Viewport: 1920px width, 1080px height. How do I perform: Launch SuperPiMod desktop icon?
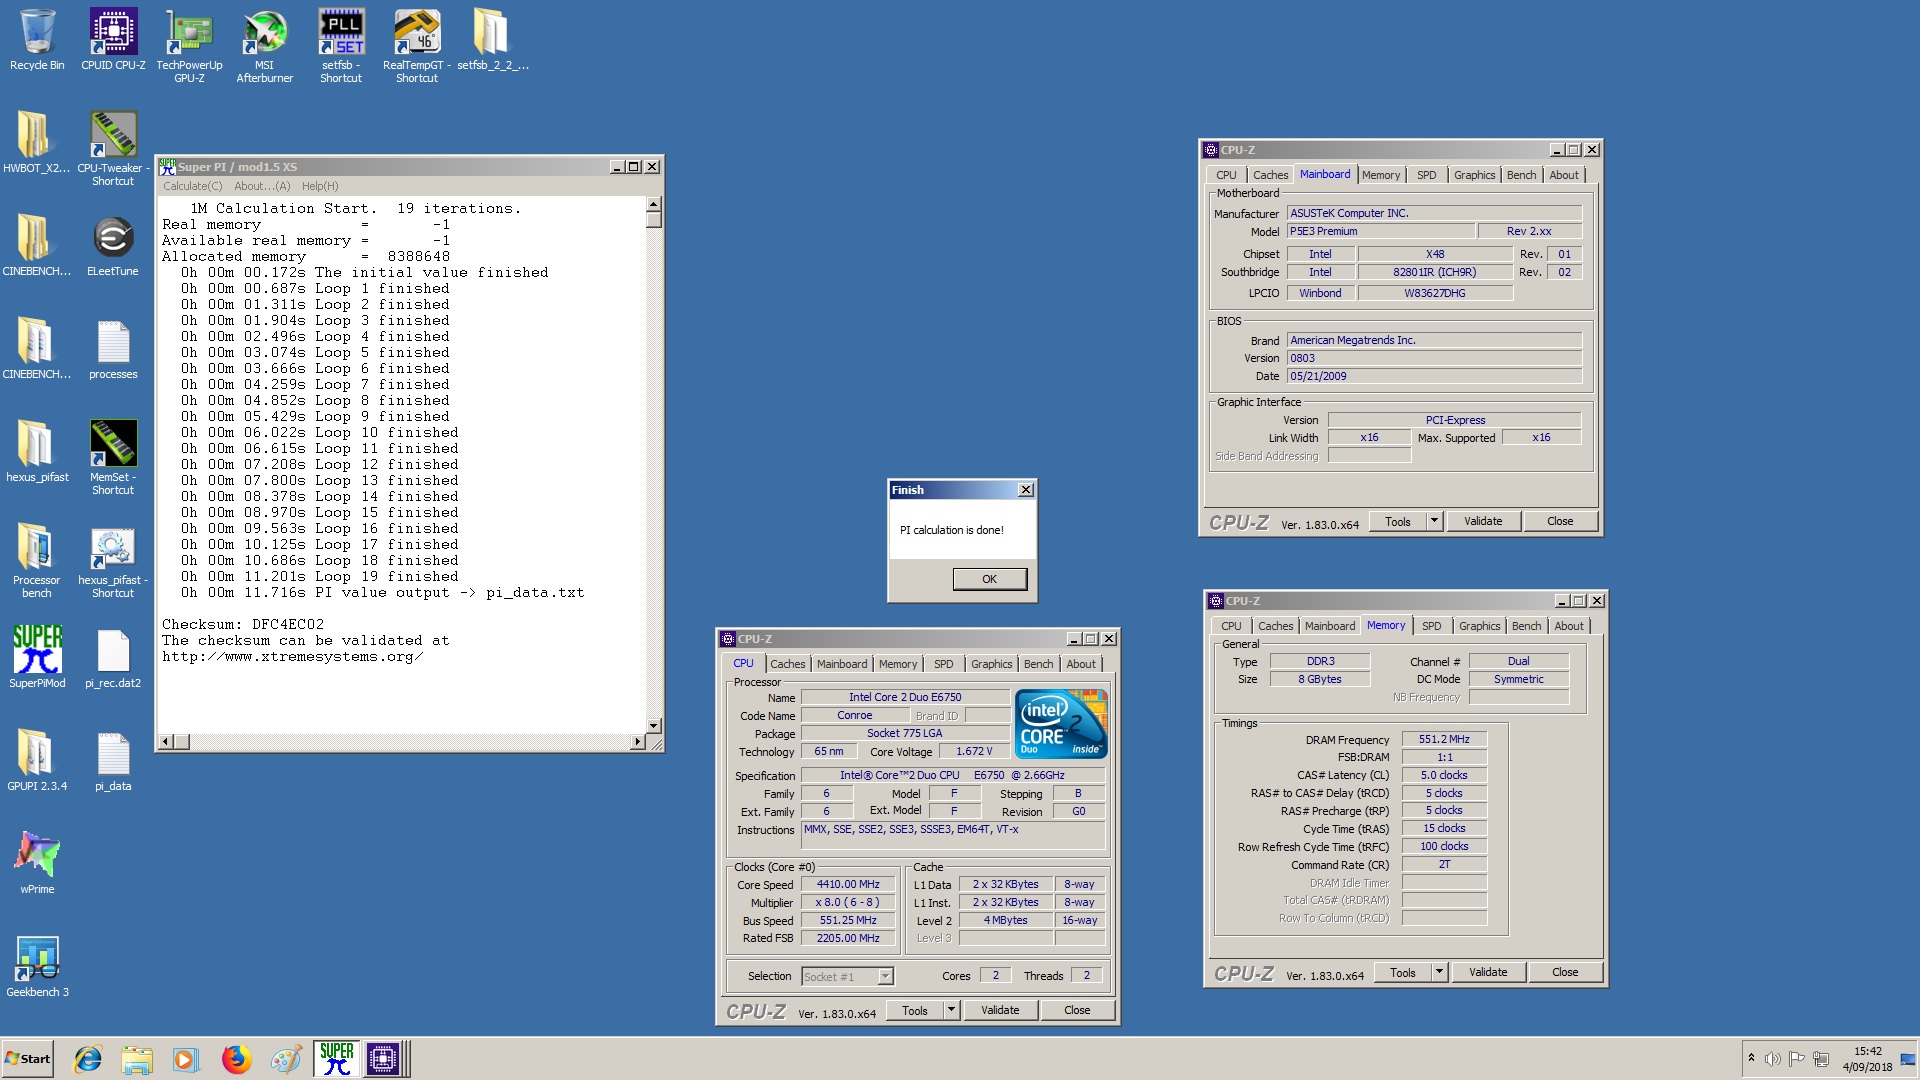tap(37, 657)
